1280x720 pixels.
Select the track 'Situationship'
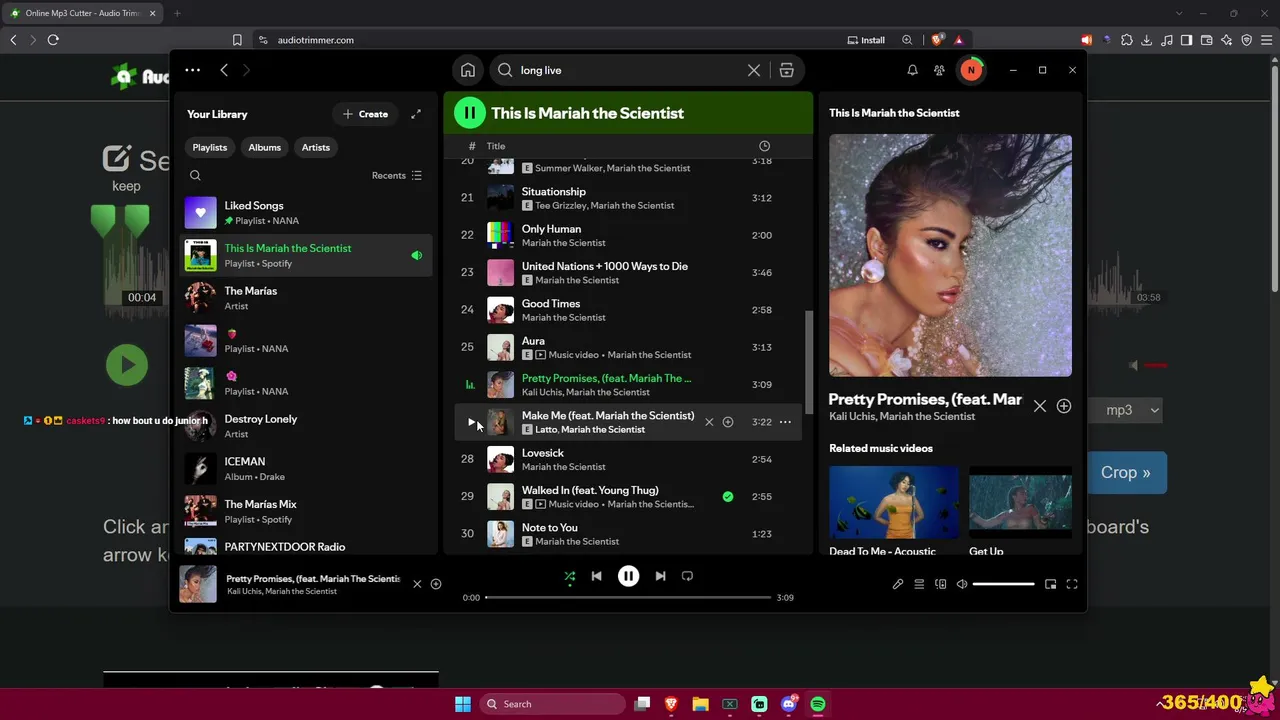(x=628, y=198)
